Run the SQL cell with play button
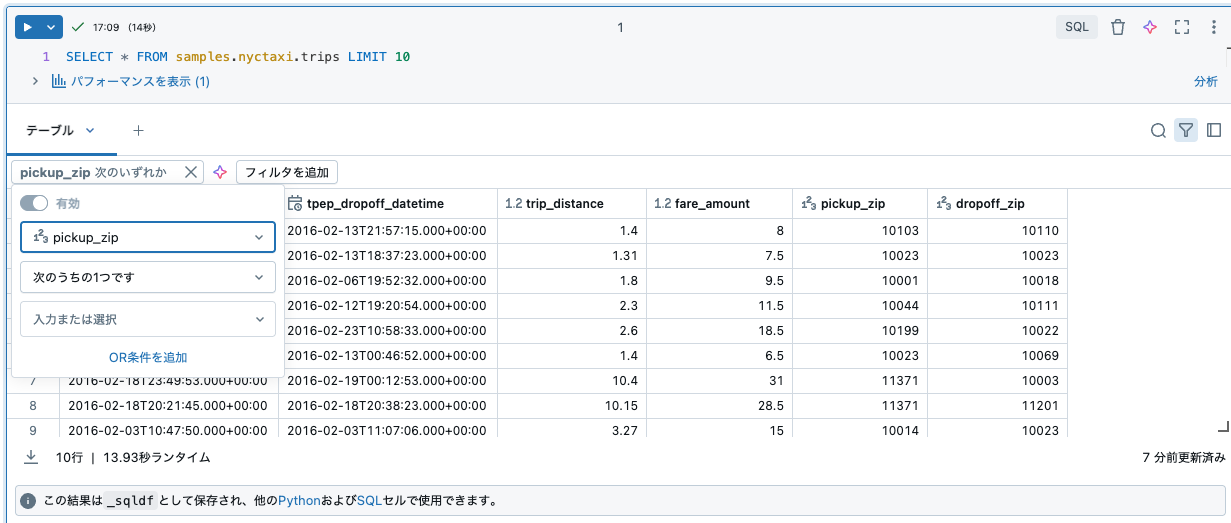This screenshot has width=1231, height=523. [x=28, y=27]
